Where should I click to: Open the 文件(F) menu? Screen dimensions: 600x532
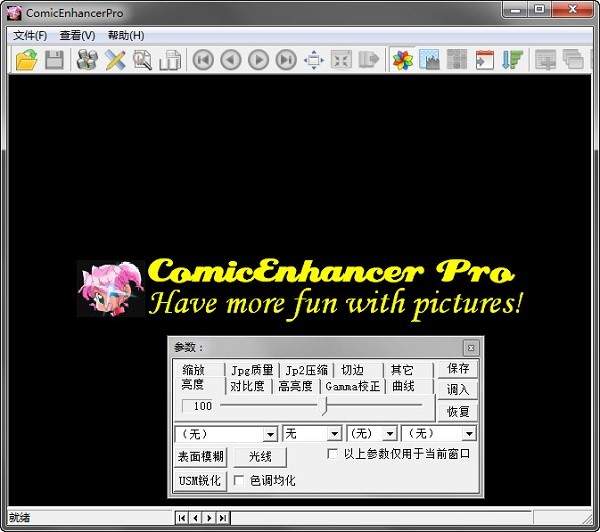30,36
